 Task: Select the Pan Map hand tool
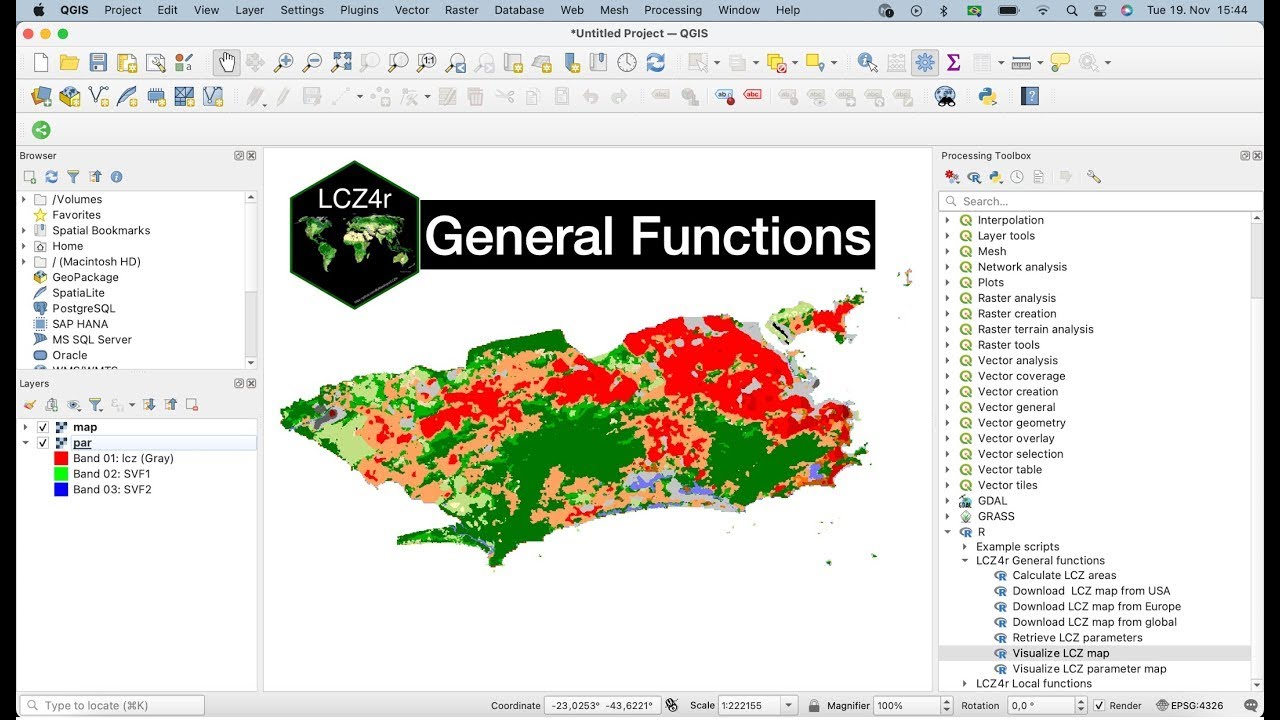(227, 63)
